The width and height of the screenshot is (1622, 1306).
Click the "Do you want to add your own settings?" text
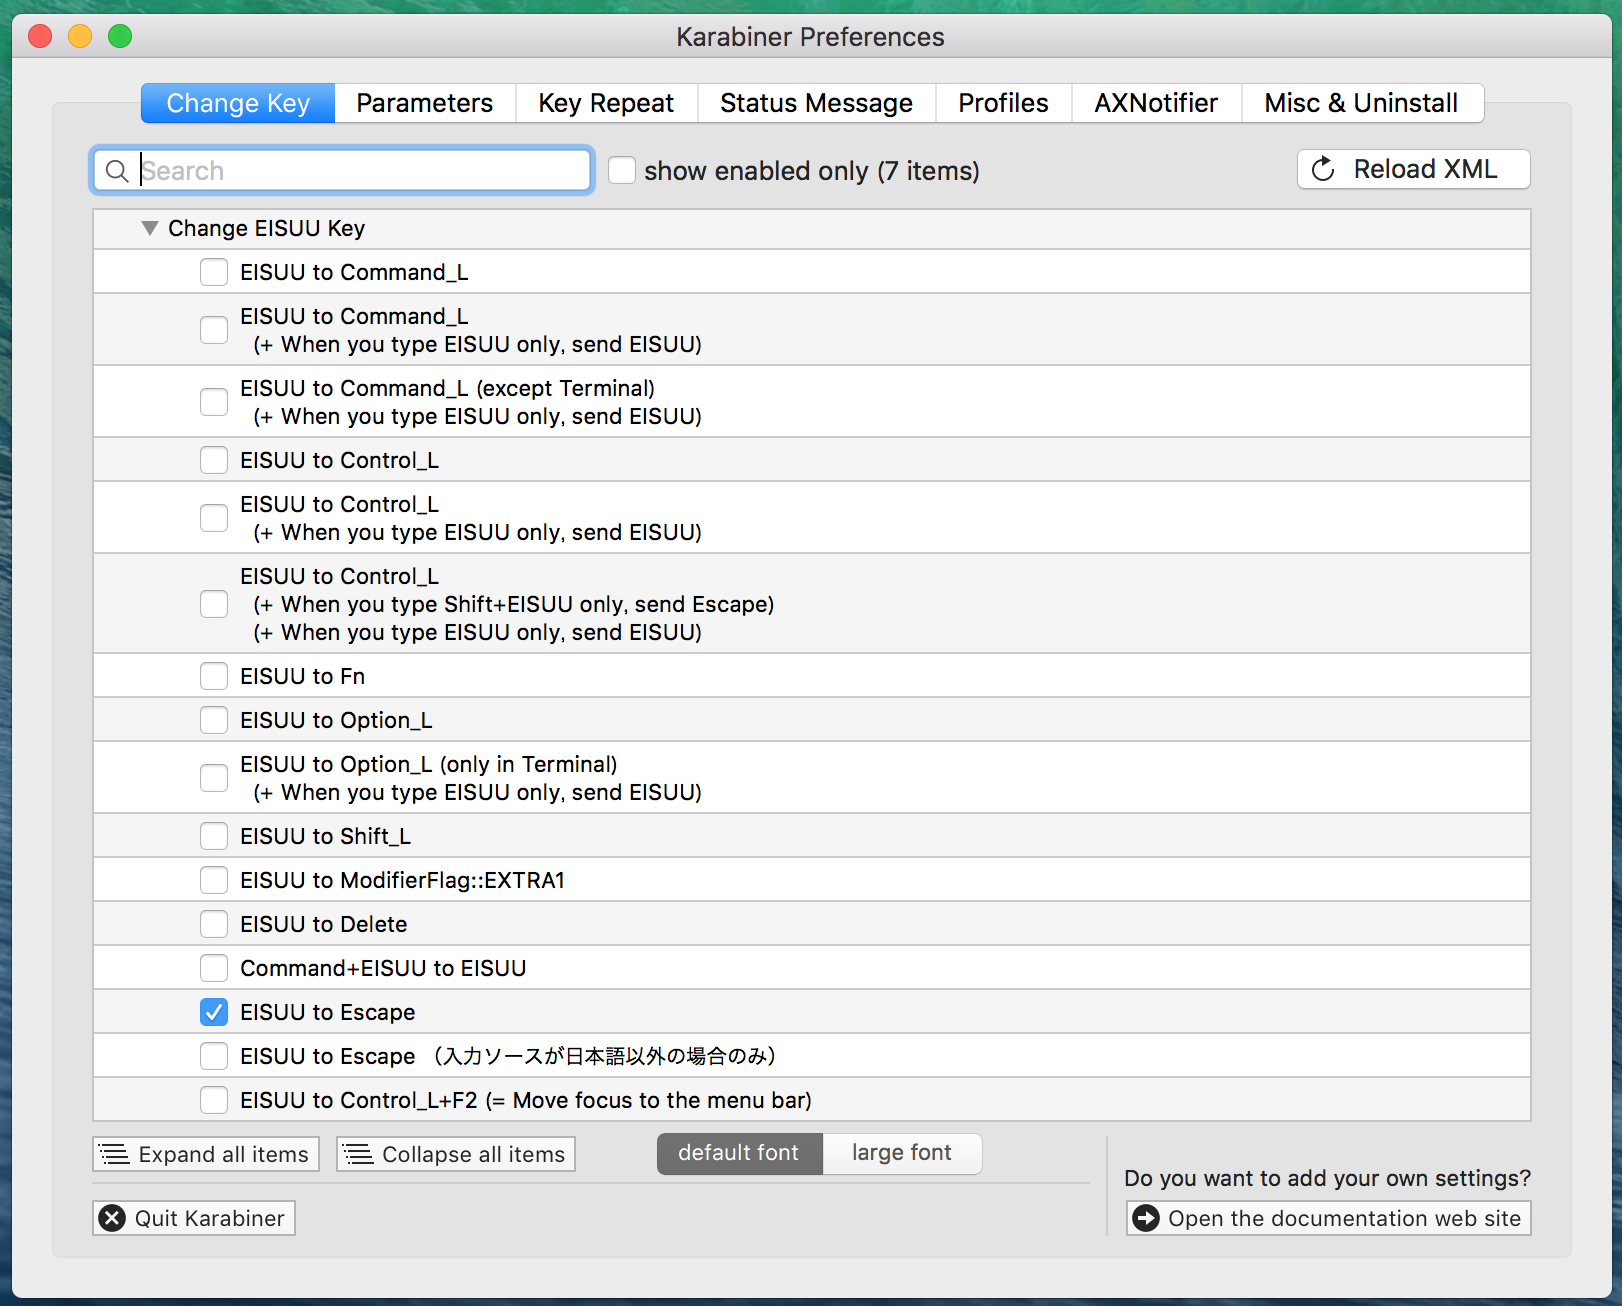pos(1327,1178)
